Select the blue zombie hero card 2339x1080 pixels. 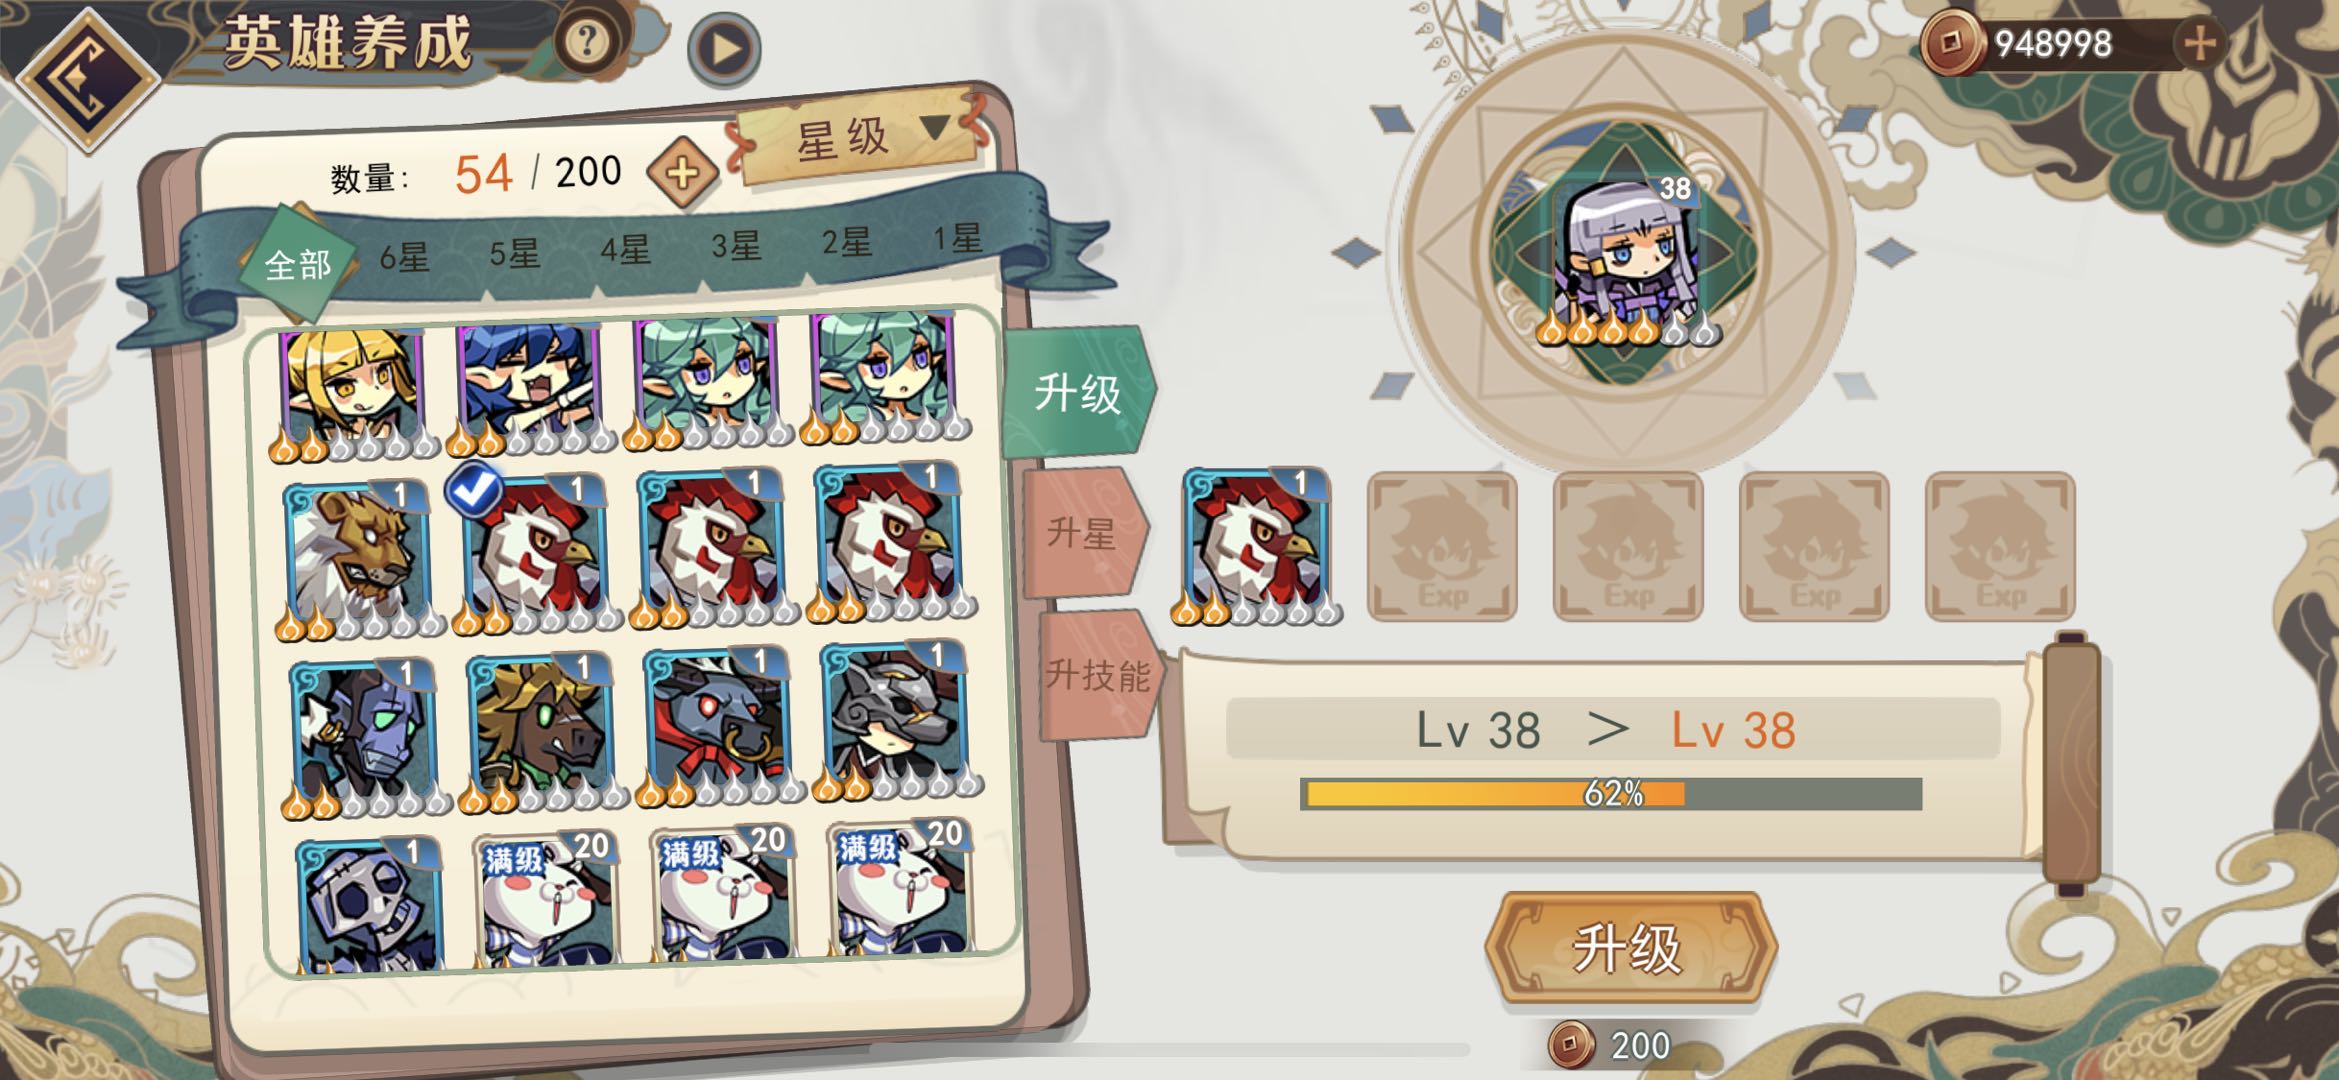(365, 737)
